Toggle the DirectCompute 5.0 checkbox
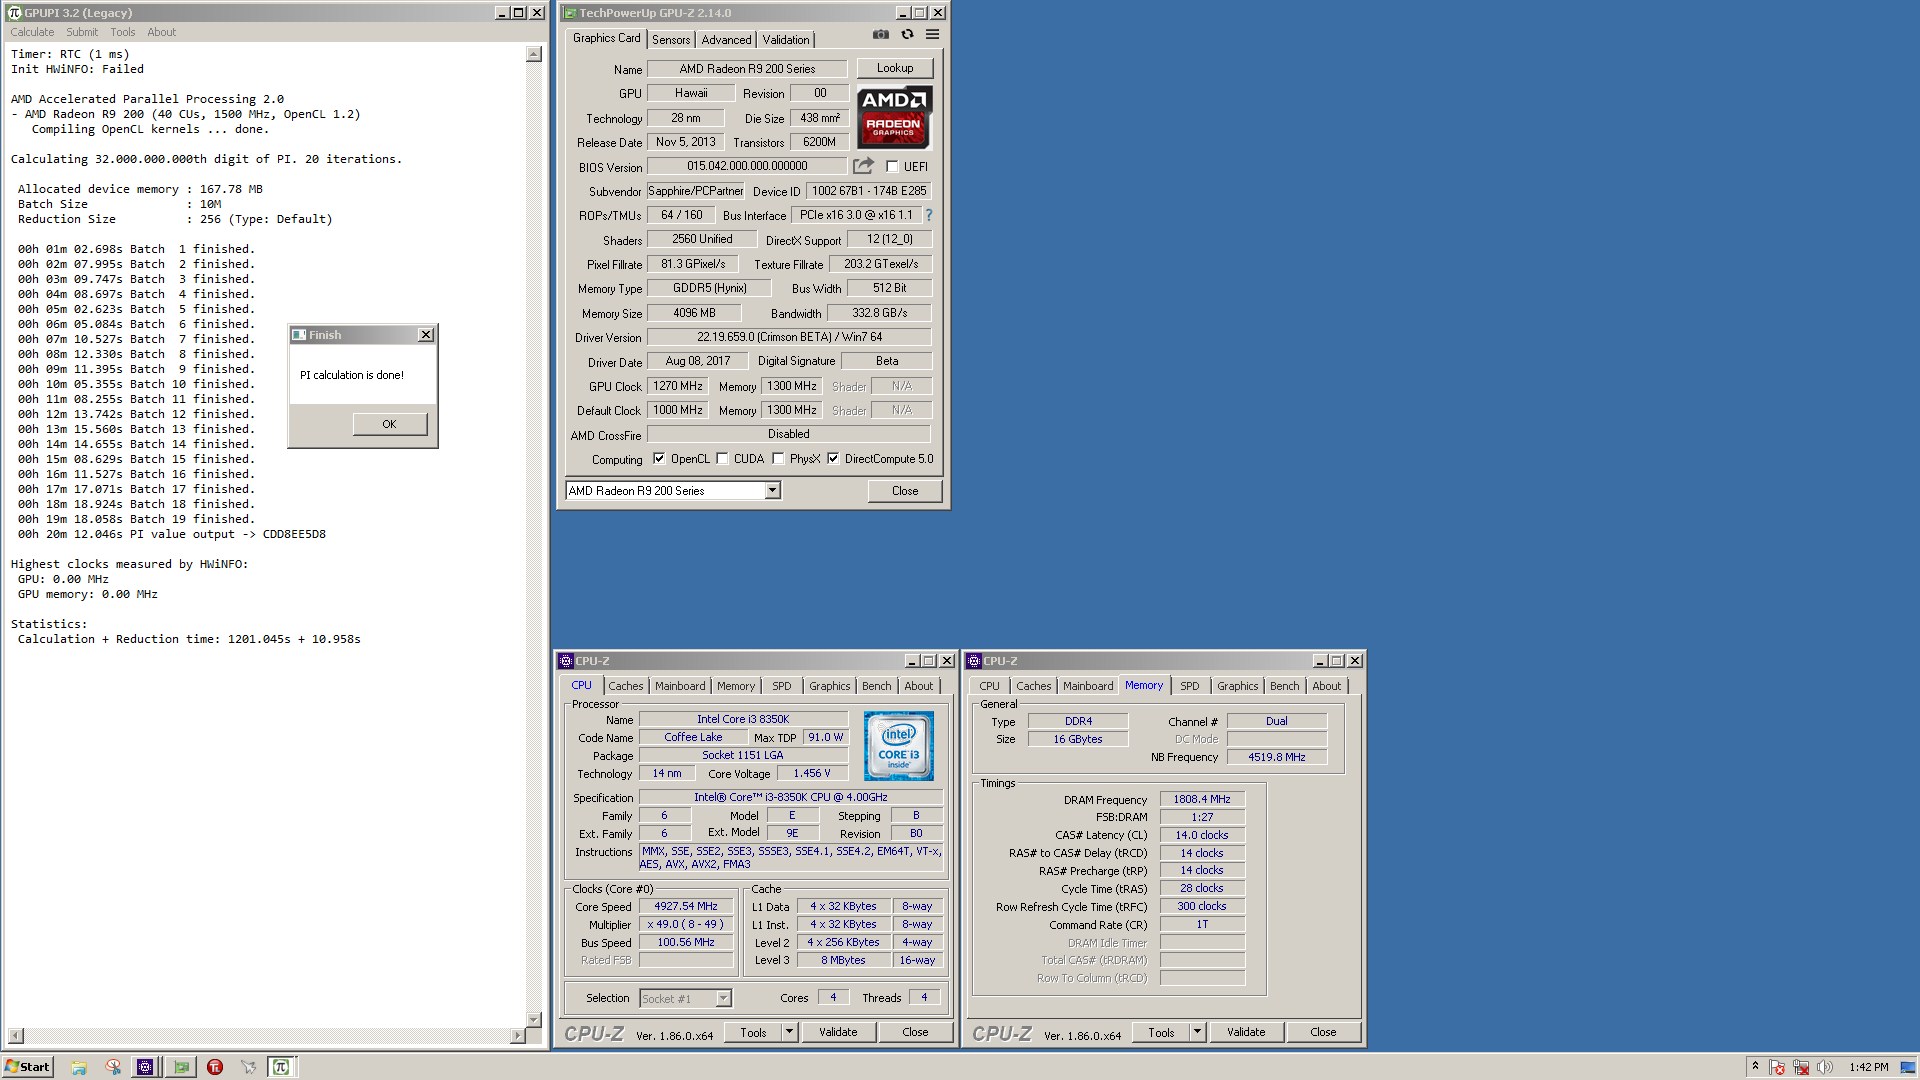This screenshot has height=1080, width=1920. [x=833, y=459]
